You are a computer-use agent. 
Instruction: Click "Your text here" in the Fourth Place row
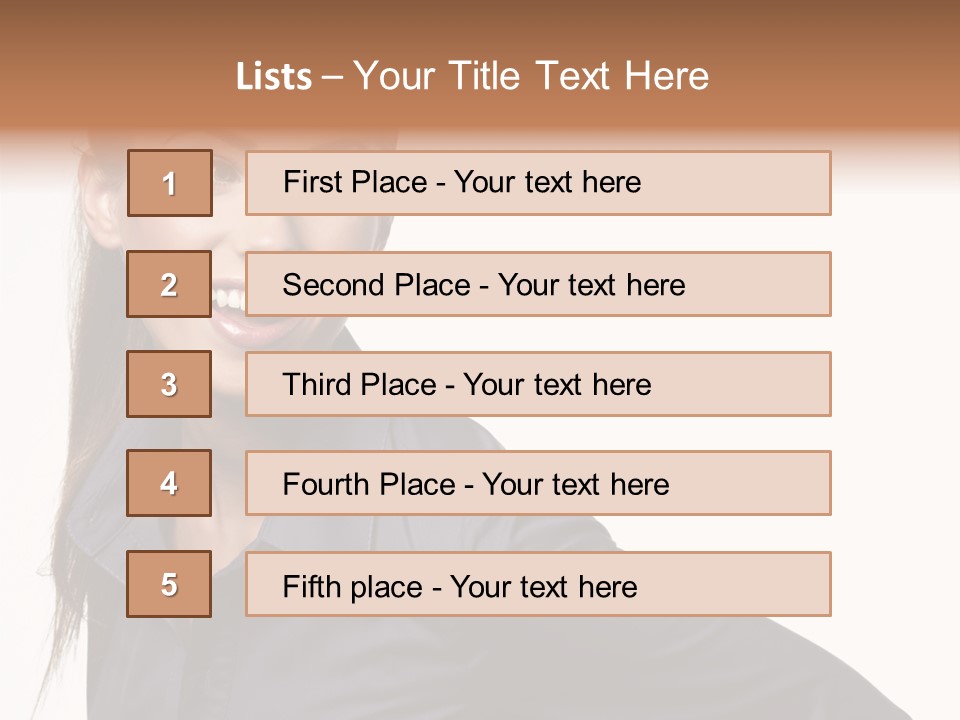575,485
